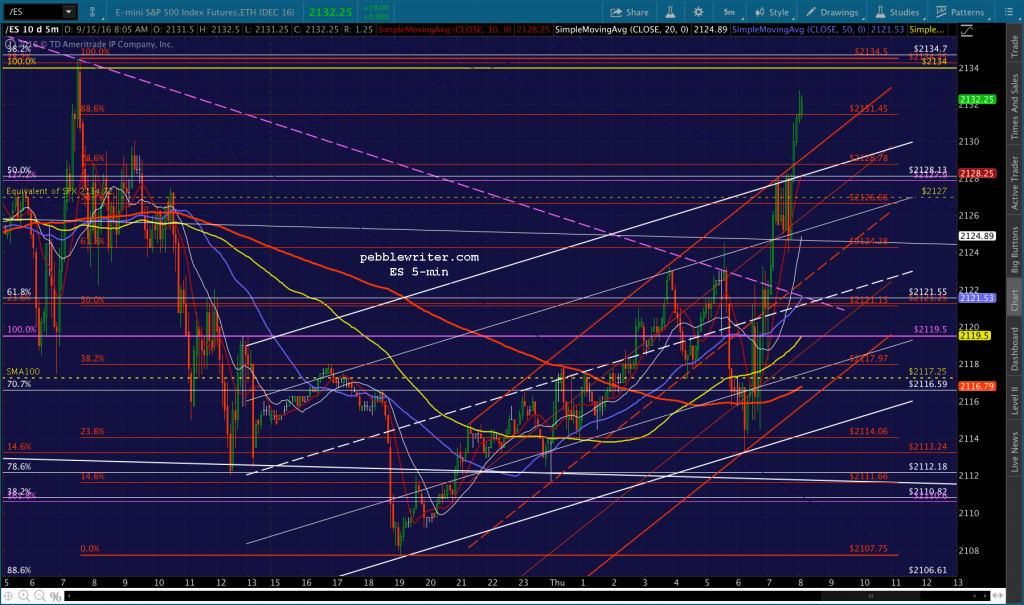
Task: Click the SimpleMovingAvg (CLOSE, 20, 0) label
Action: point(621,30)
